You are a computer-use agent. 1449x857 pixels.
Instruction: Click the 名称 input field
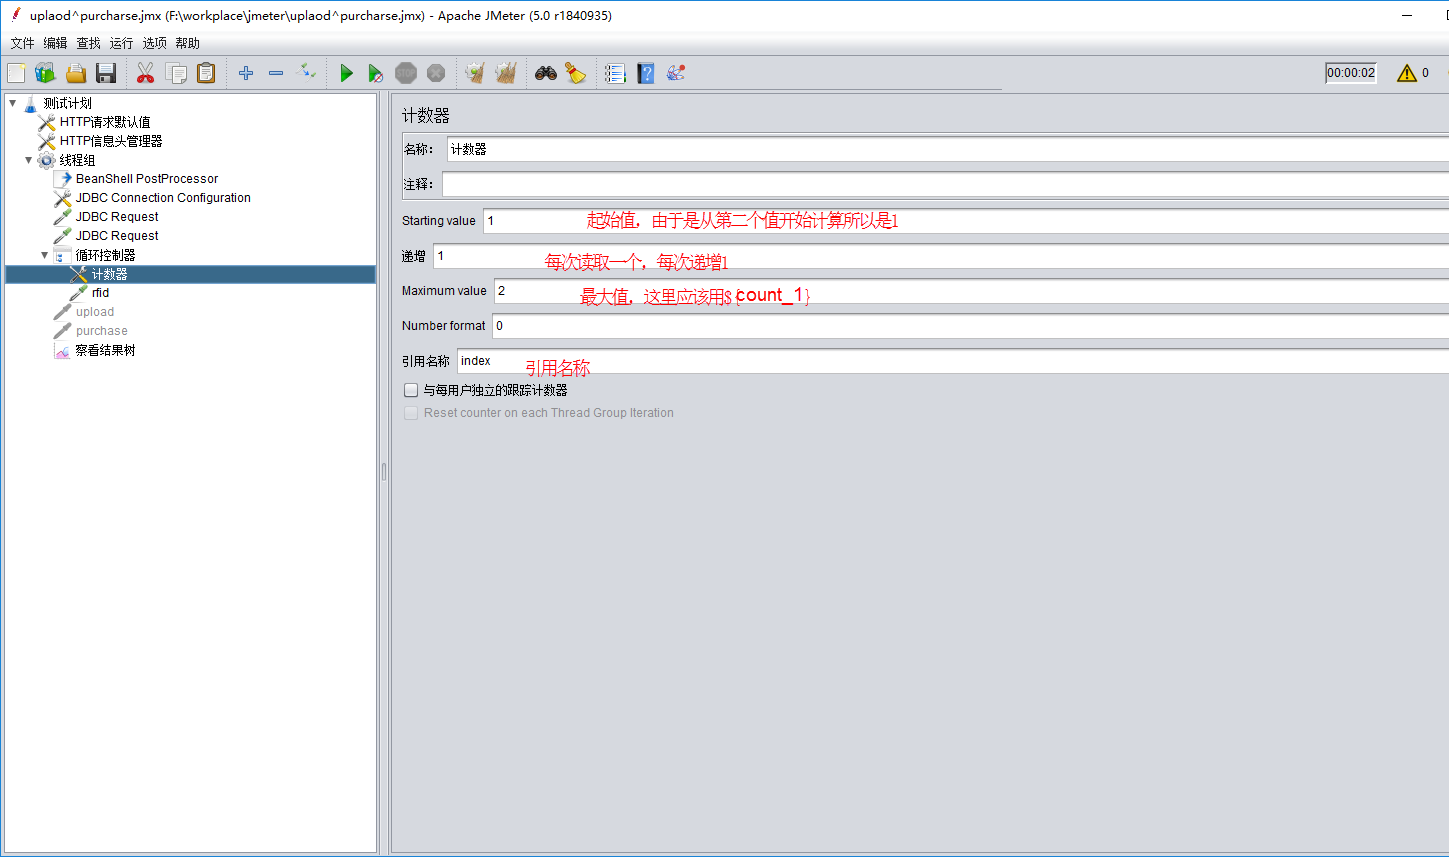coord(947,150)
